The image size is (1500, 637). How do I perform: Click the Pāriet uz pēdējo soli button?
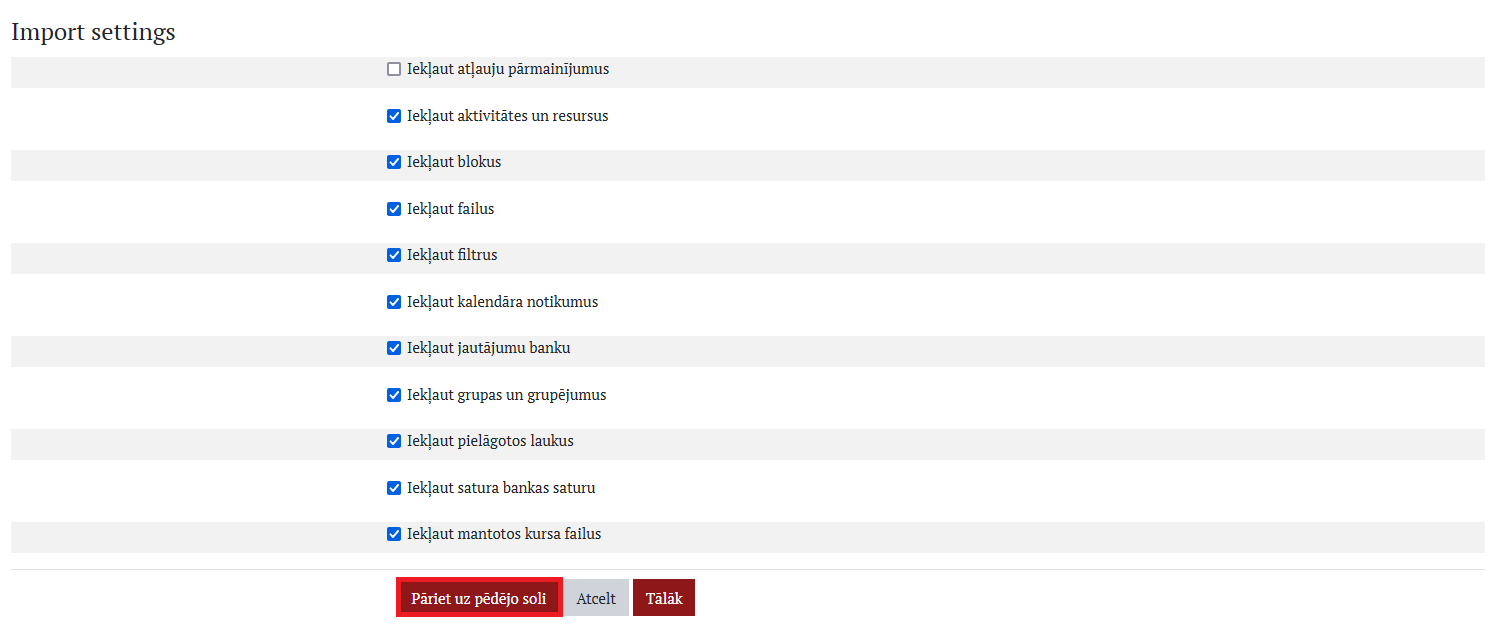(x=479, y=598)
